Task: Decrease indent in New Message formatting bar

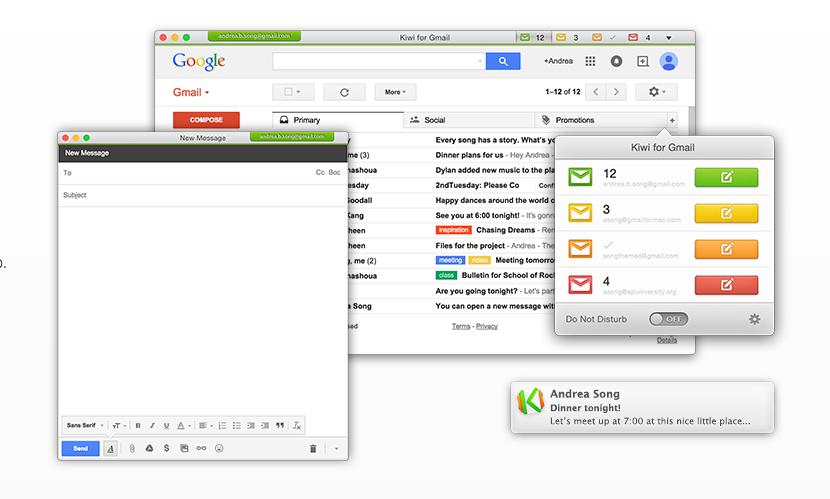Action: click(x=251, y=425)
